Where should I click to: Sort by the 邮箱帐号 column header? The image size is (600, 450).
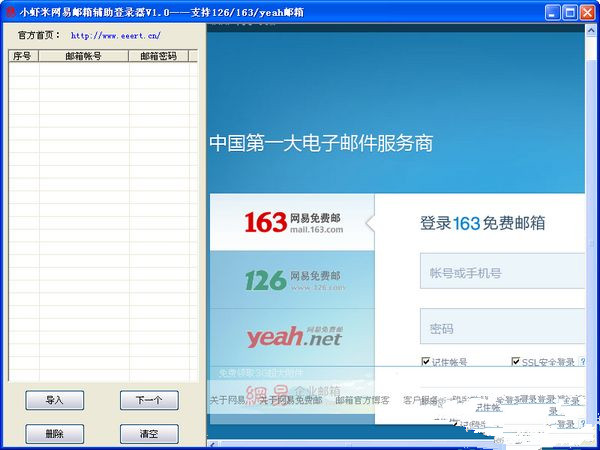tap(83, 56)
